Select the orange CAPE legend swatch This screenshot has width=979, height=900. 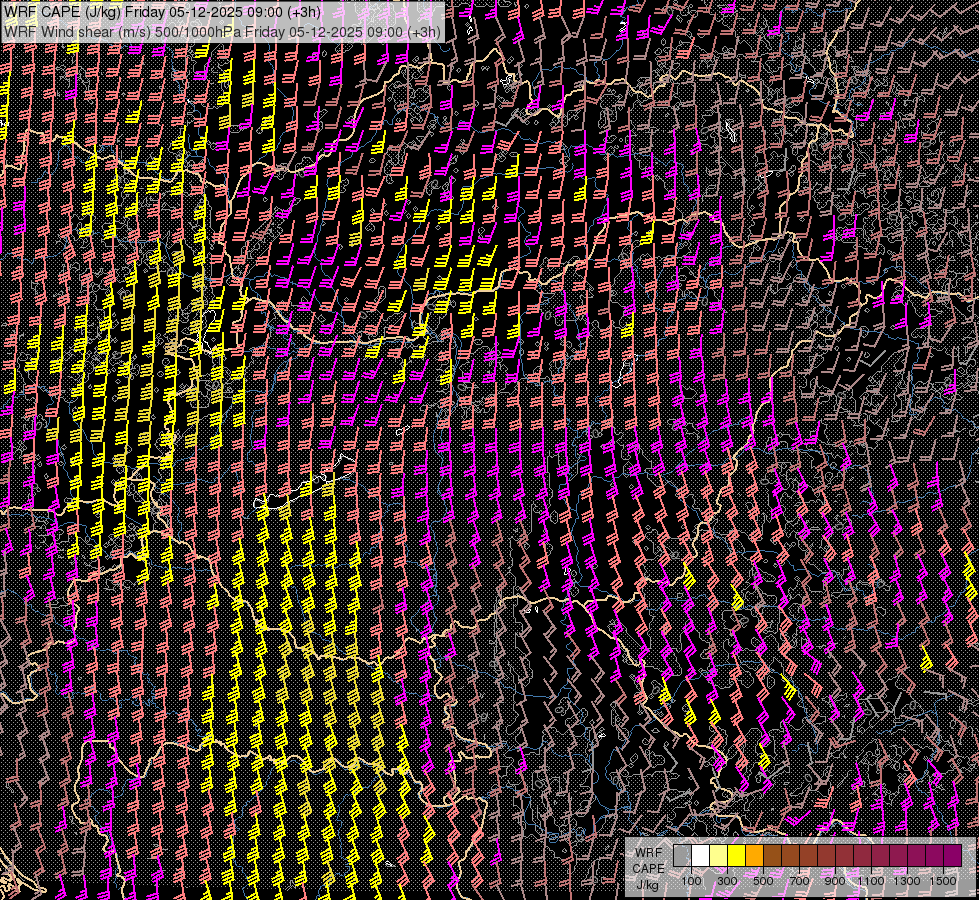click(754, 855)
